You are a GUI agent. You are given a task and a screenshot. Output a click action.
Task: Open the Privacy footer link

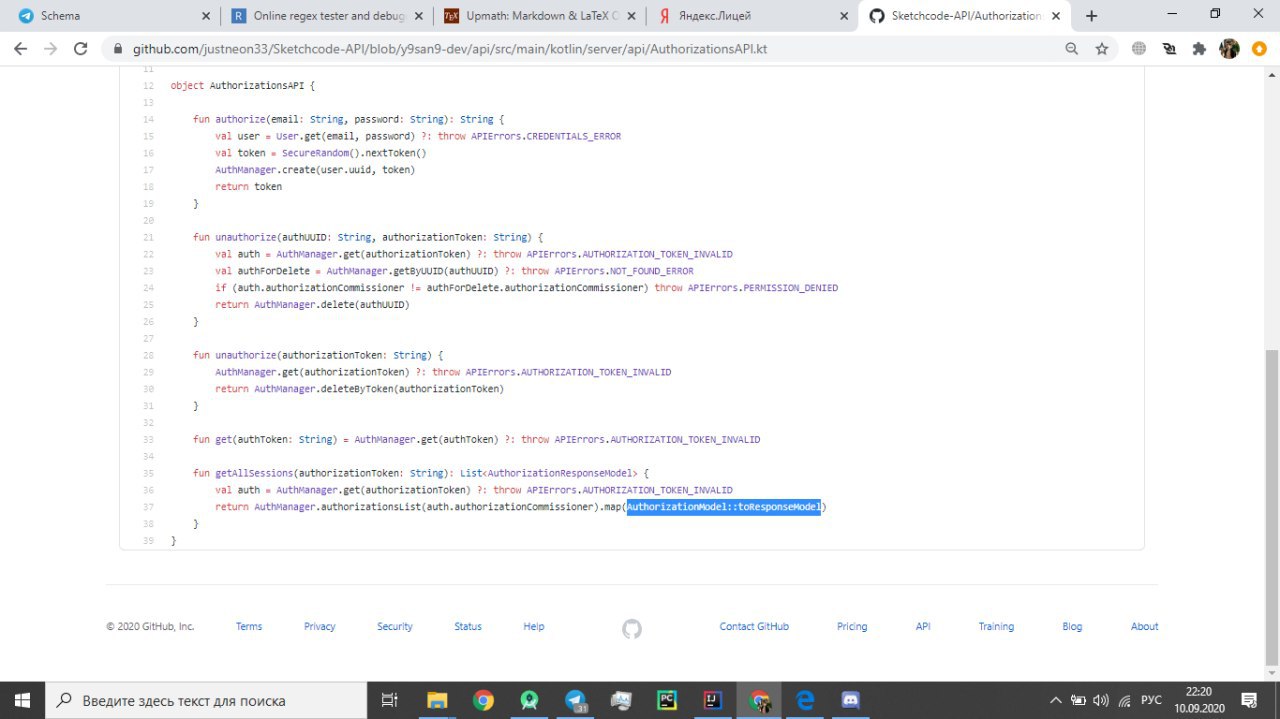tap(320, 626)
